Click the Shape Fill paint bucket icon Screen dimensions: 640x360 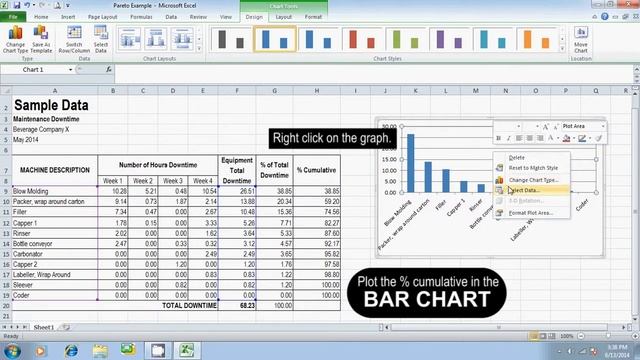[566, 138]
